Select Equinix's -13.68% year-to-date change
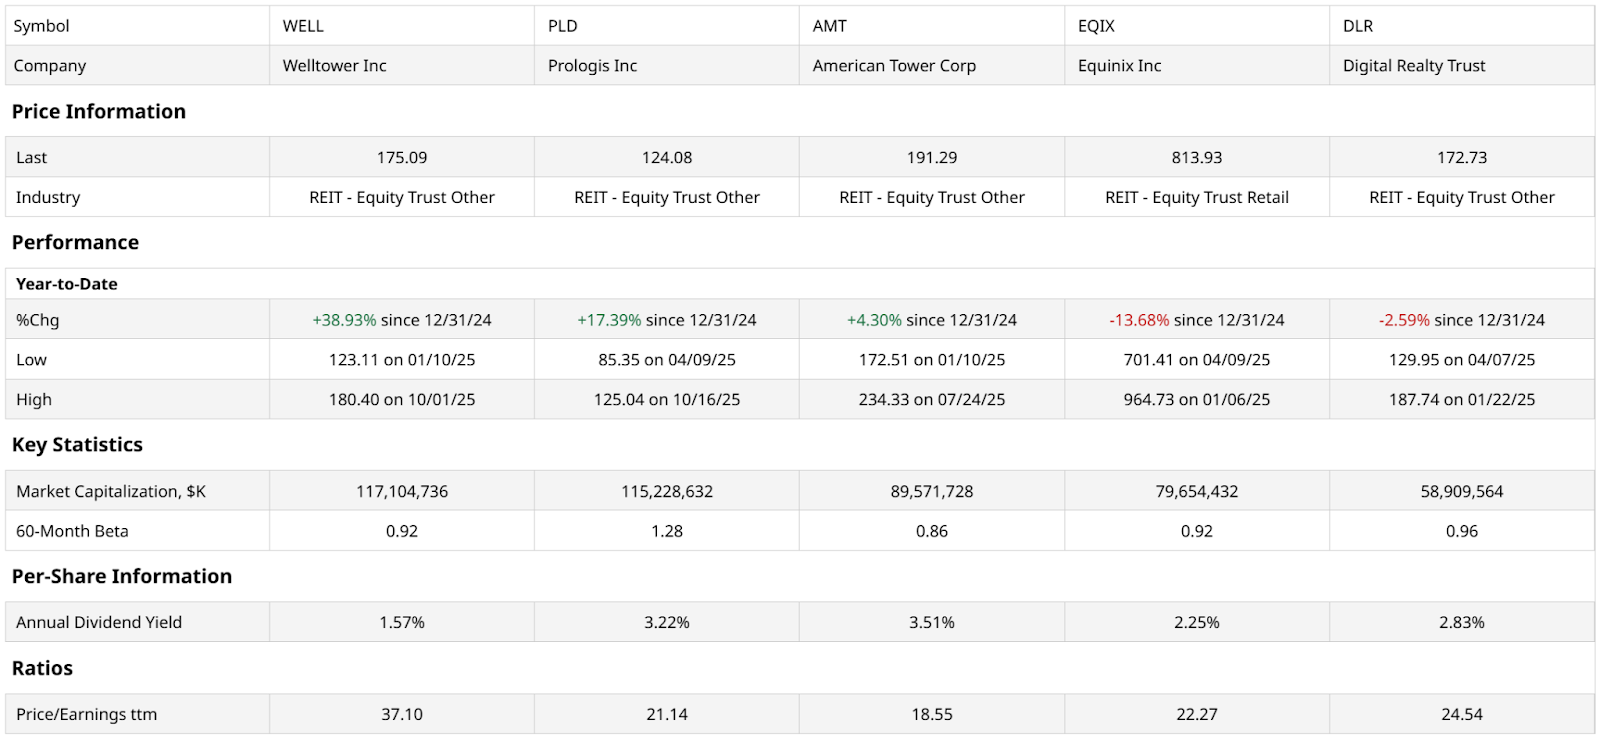The height and width of the screenshot is (749, 1600). 1139,320
